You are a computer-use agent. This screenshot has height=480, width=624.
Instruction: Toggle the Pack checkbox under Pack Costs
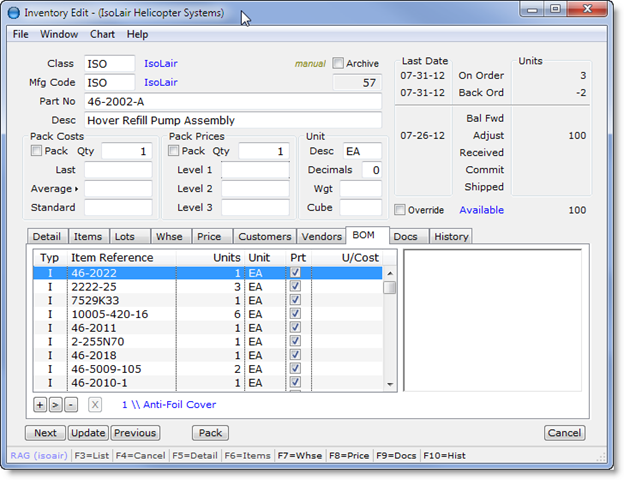coord(37,151)
